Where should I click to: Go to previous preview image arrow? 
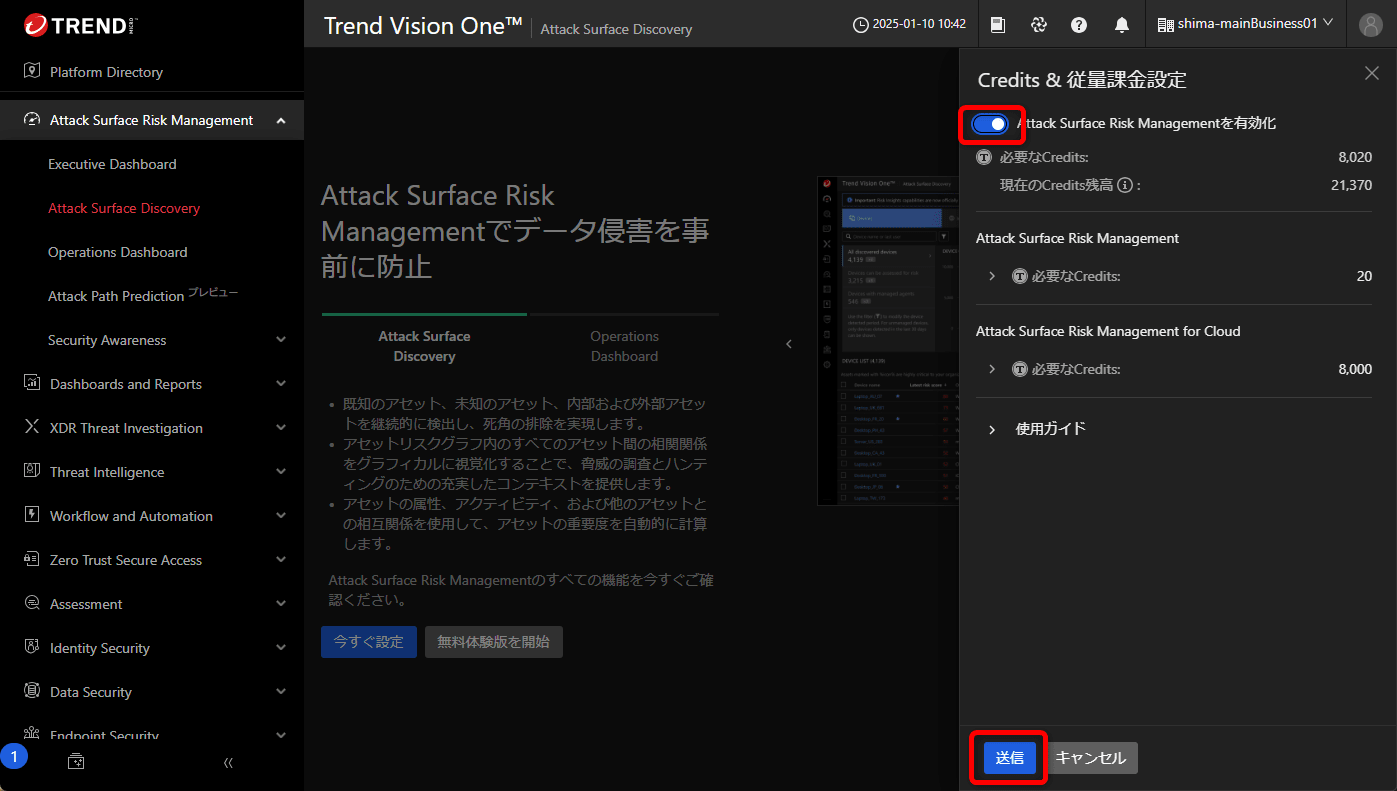[x=788, y=344]
